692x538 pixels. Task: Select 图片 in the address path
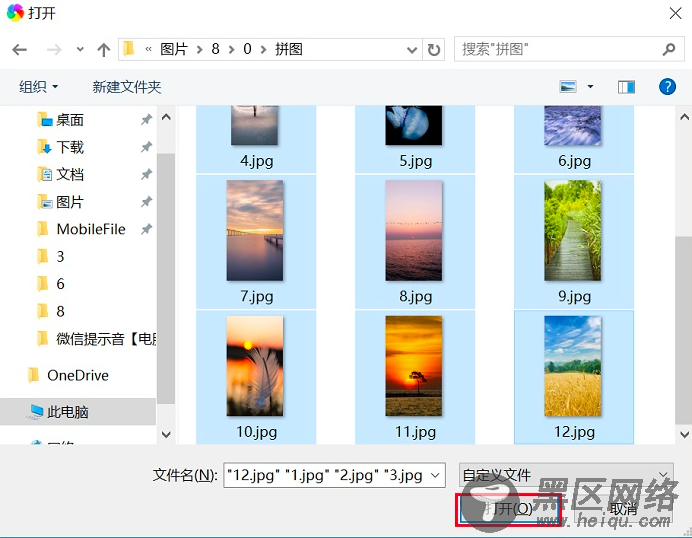pyautogui.click(x=174, y=49)
